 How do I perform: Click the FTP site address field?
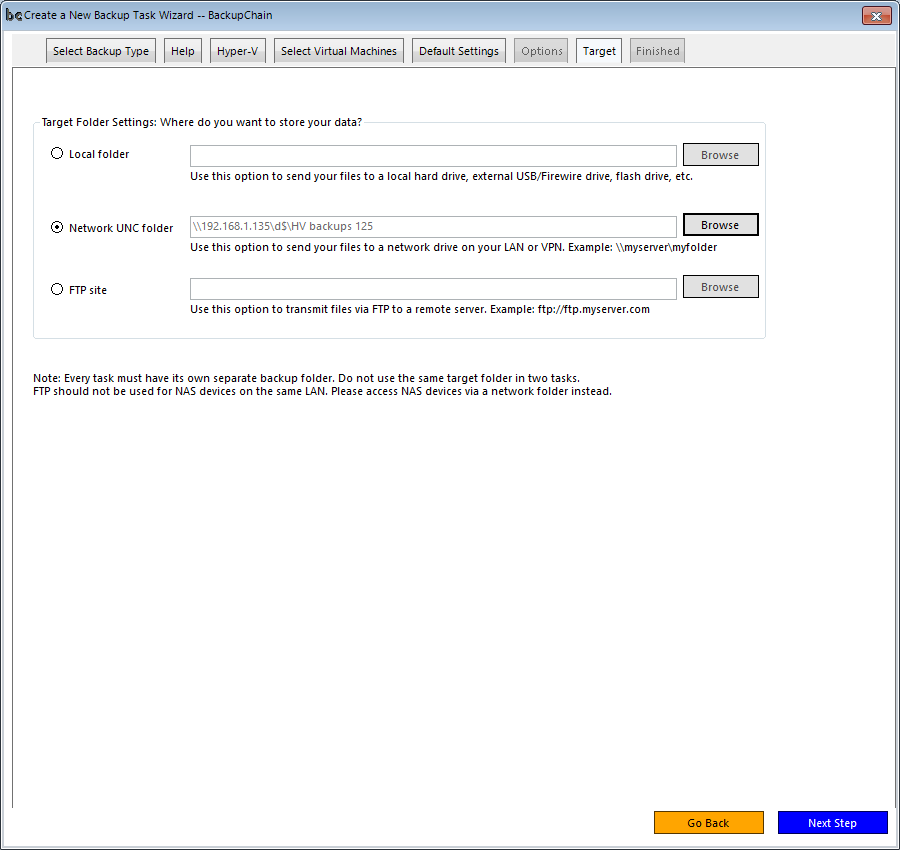click(432, 288)
